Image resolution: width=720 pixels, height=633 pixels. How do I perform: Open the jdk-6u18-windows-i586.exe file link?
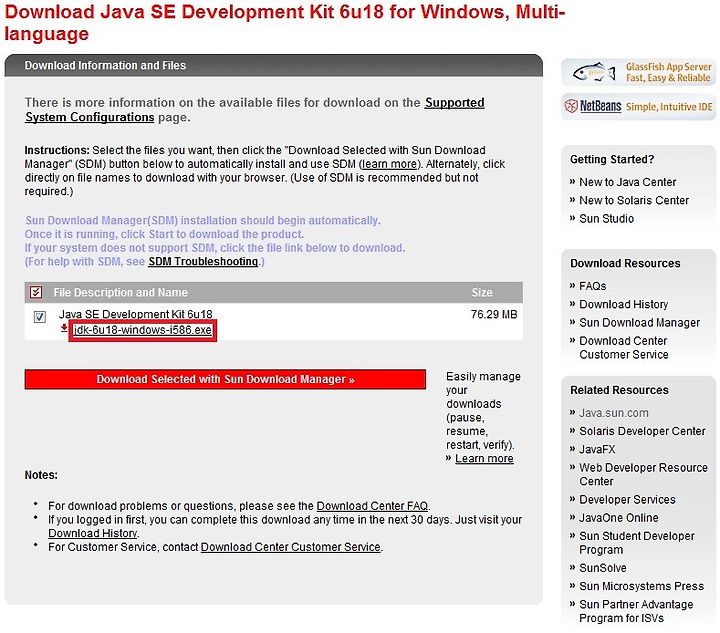143,330
